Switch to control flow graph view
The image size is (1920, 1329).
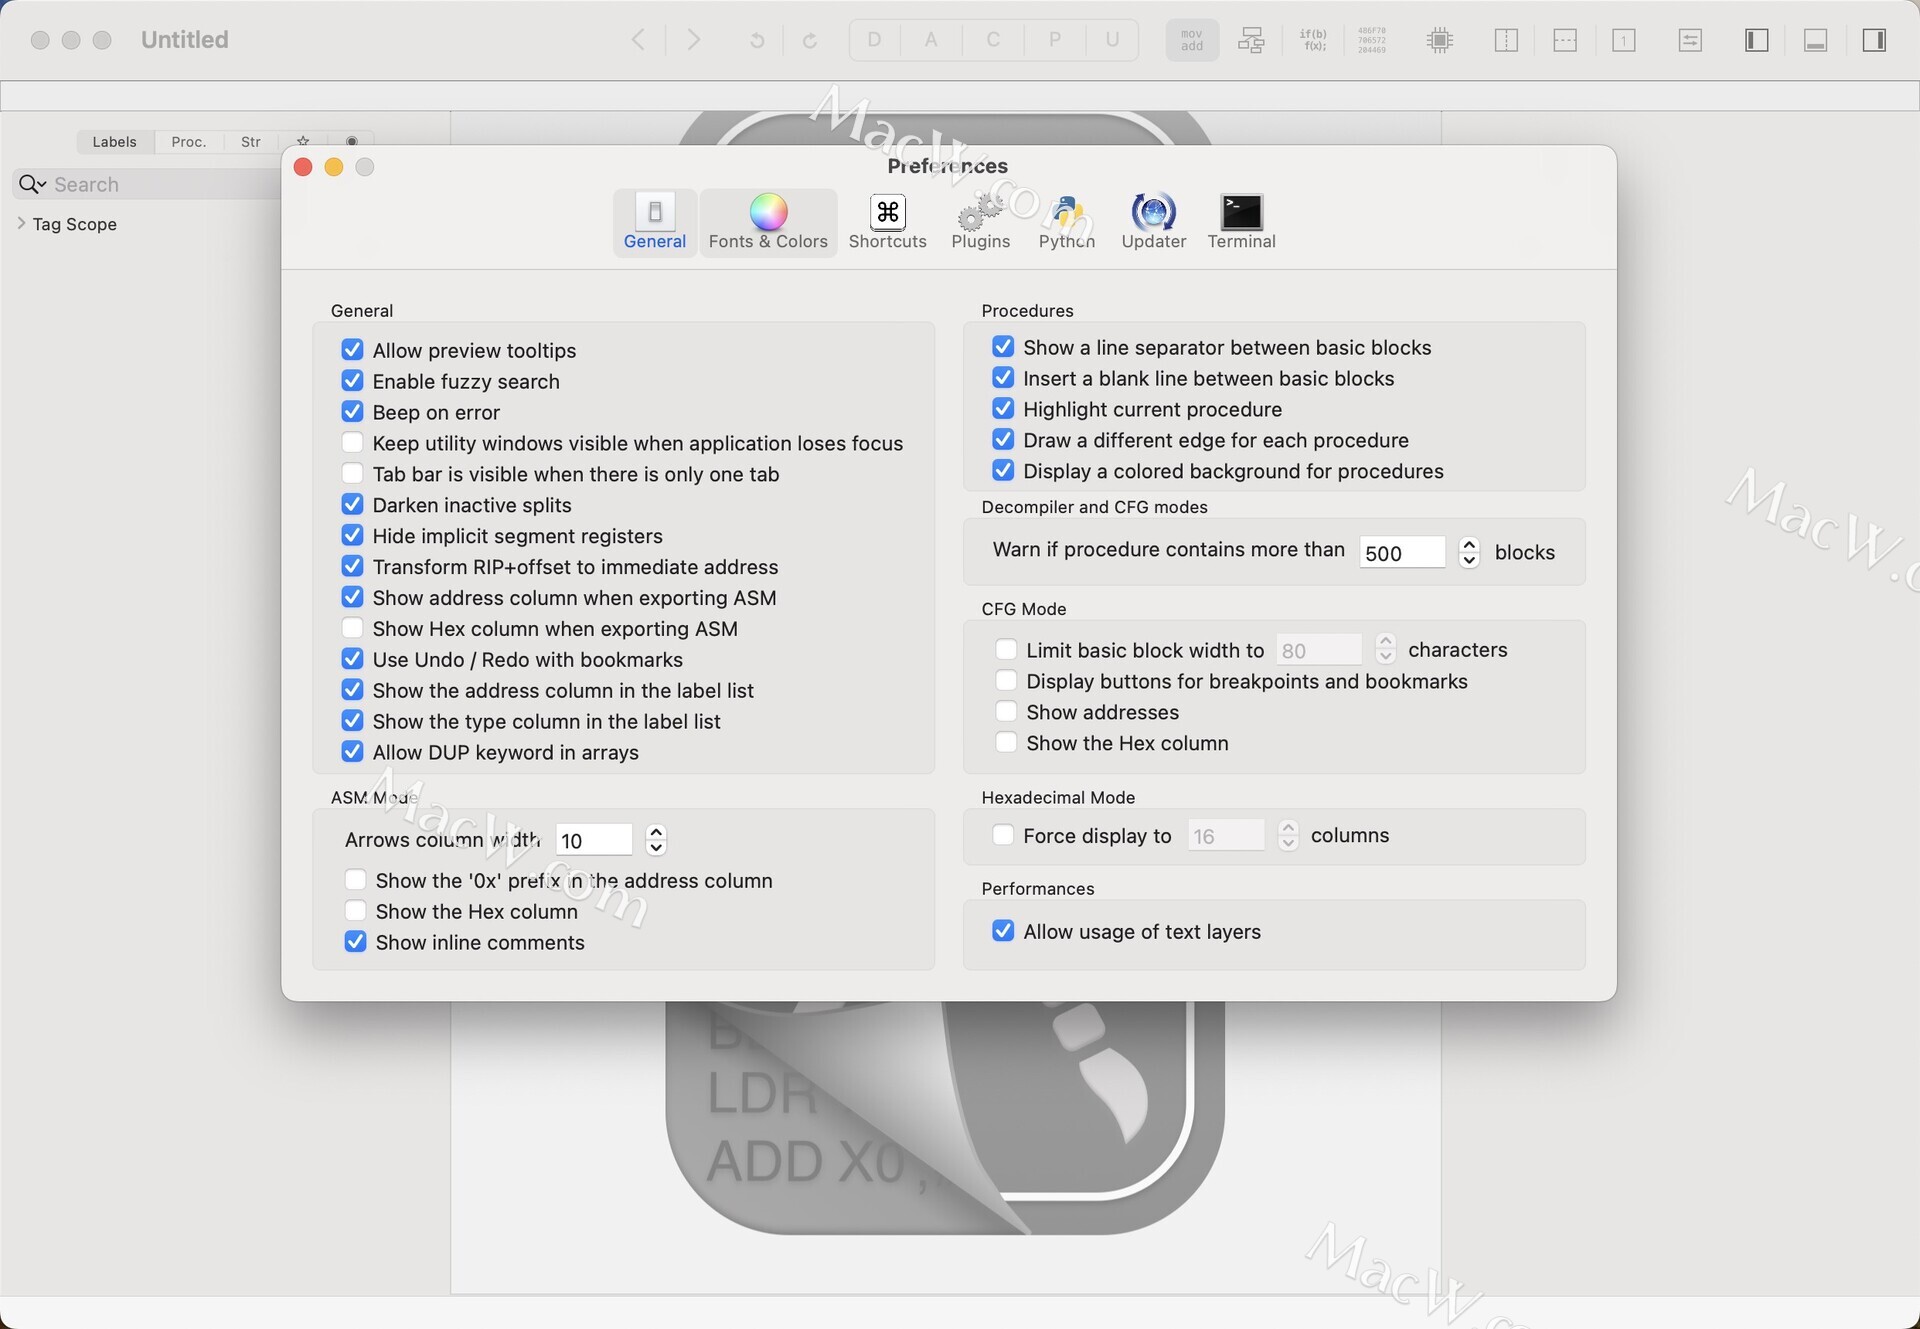[x=1251, y=40]
